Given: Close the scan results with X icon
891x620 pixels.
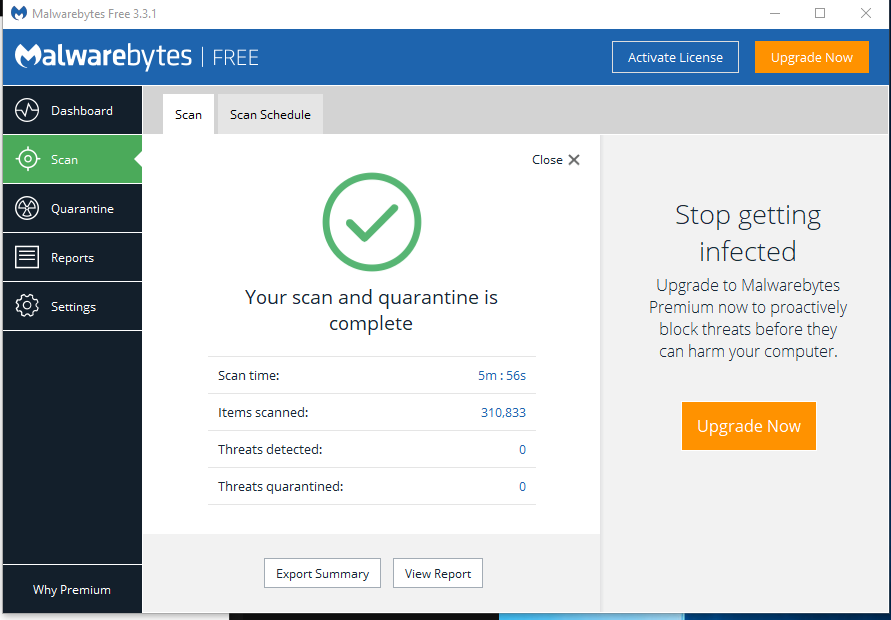Looking at the screenshot, I should point(574,160).
